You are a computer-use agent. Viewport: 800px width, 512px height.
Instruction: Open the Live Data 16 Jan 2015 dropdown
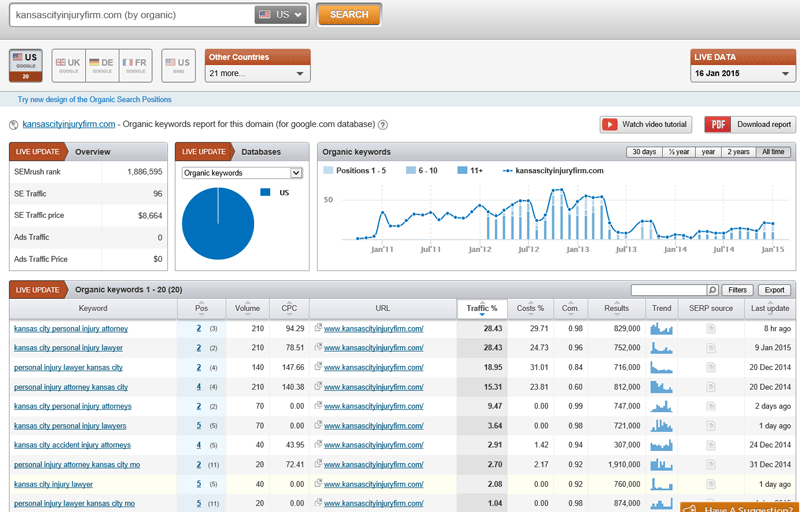click(x=743, y=73)
